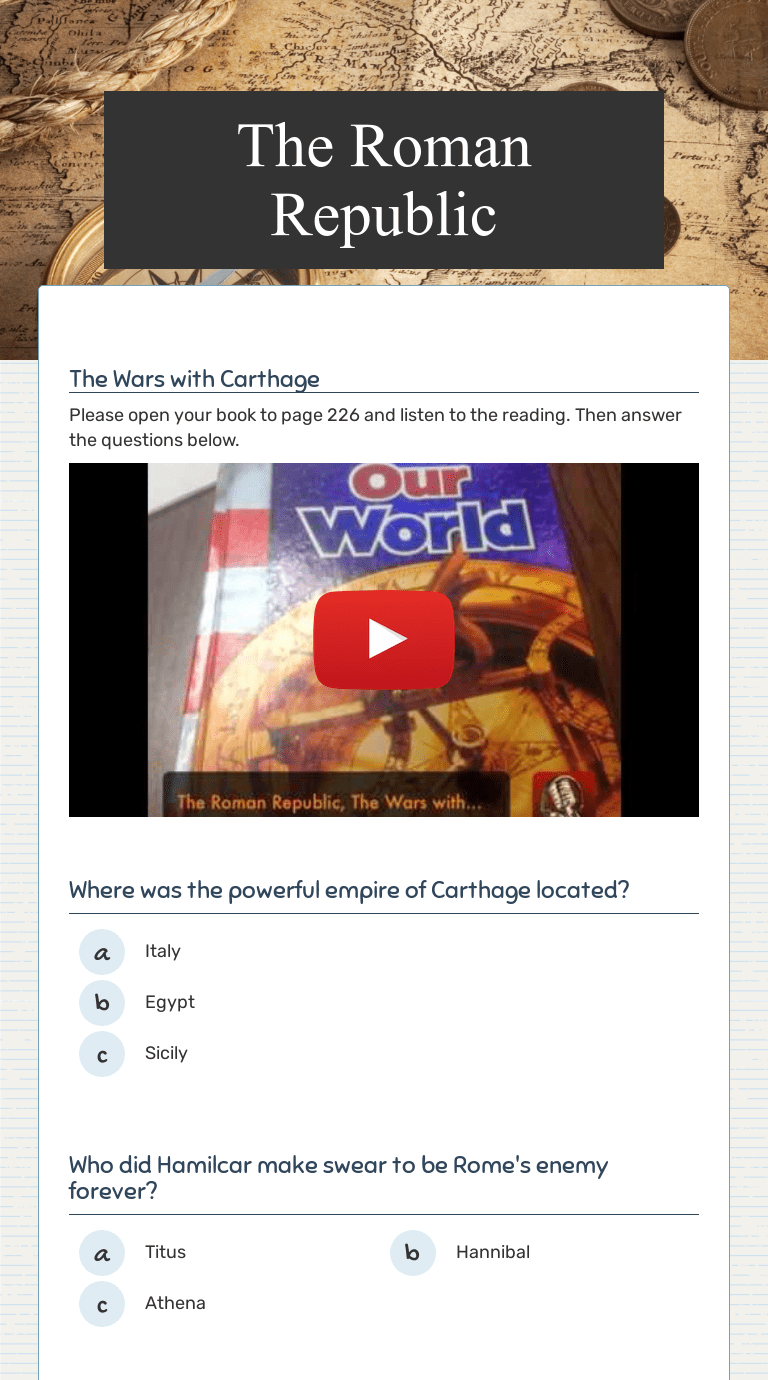Play the embedded YouTube video
Image resolution: width=768 pixels, height=1380 pixels.
pyautogui.click(x=384, y=639)
